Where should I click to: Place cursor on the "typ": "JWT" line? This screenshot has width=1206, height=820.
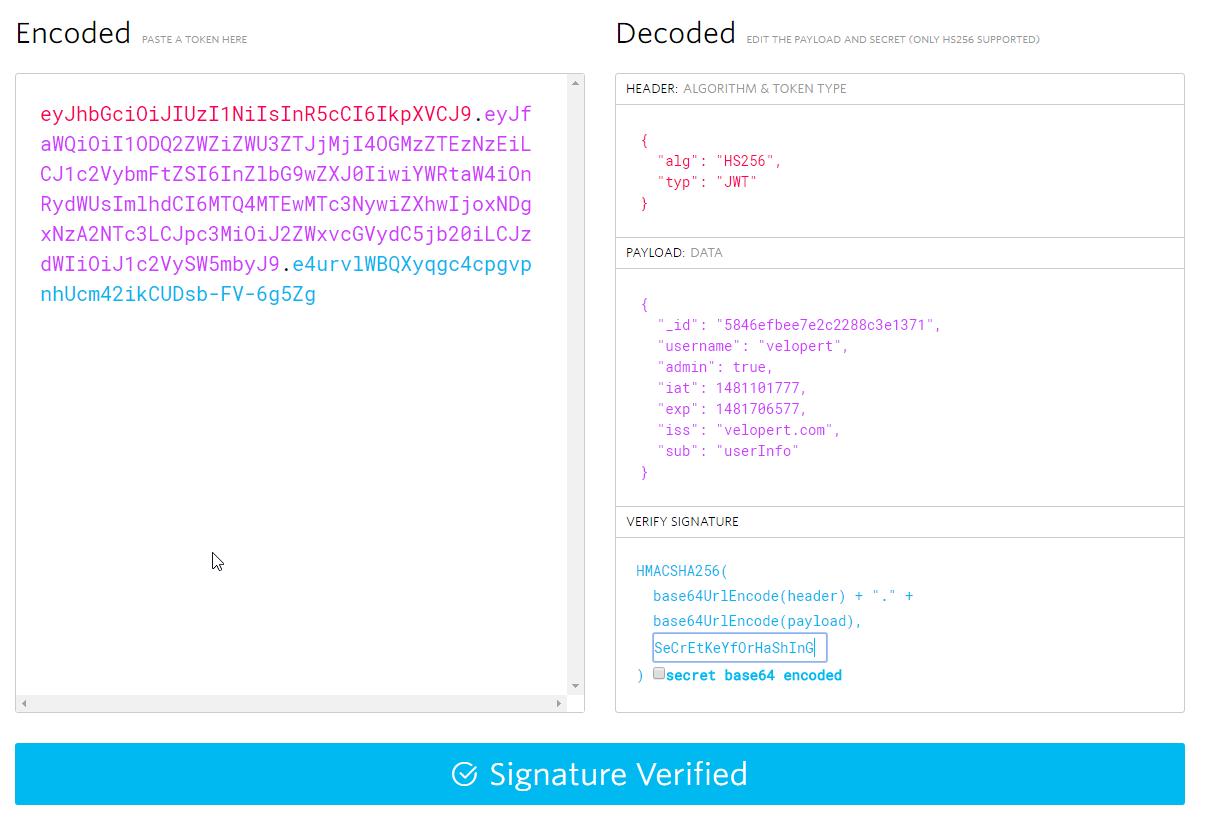(706, 182)
